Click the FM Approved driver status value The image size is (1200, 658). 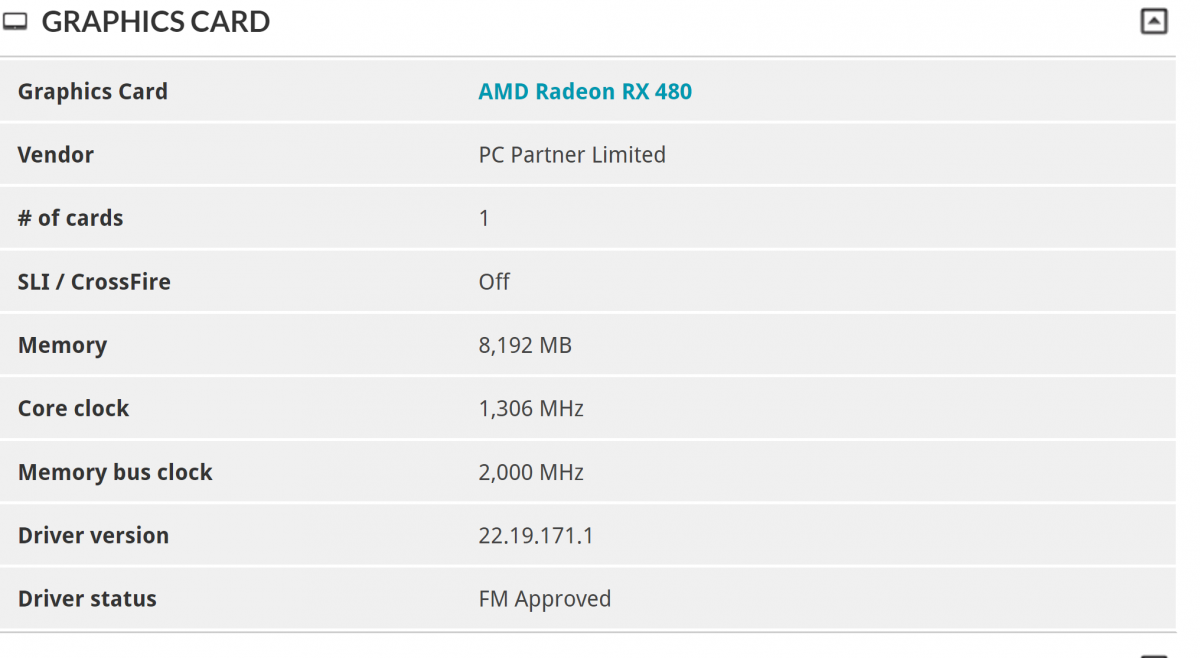(x=545, y=599)
